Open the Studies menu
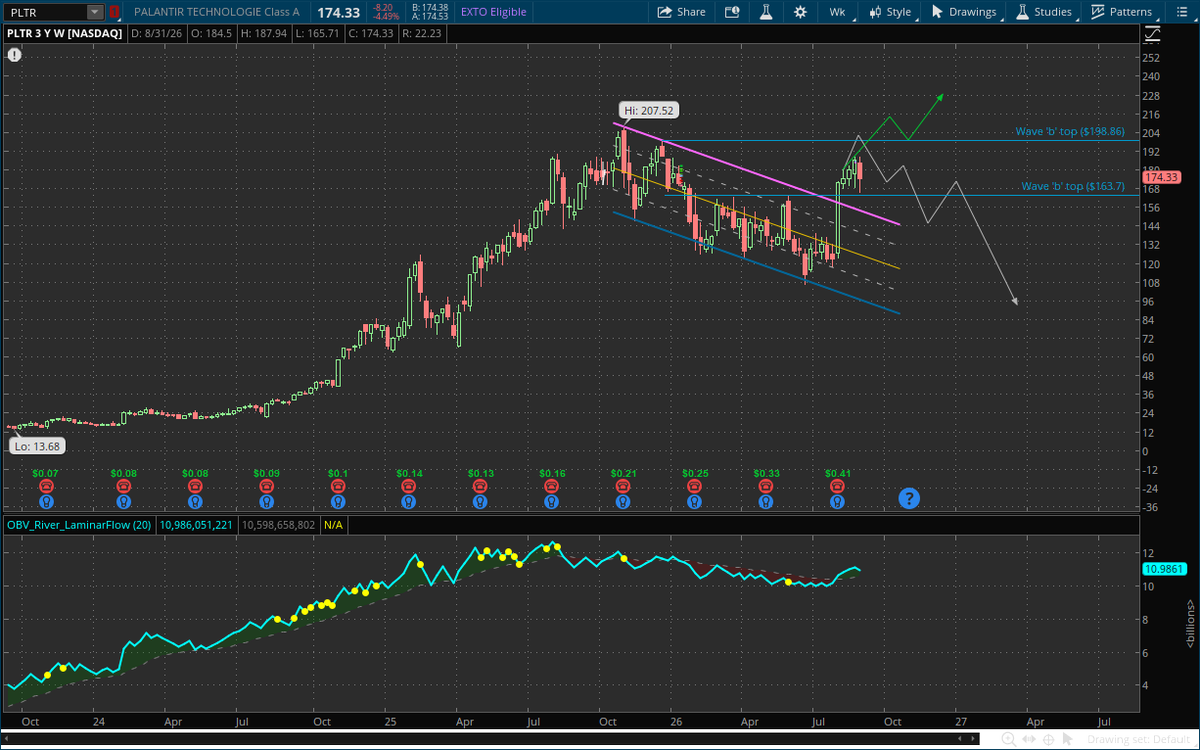Viewport: 1200px width, 750px height. pyautogui.click(x=1044, y=12)
